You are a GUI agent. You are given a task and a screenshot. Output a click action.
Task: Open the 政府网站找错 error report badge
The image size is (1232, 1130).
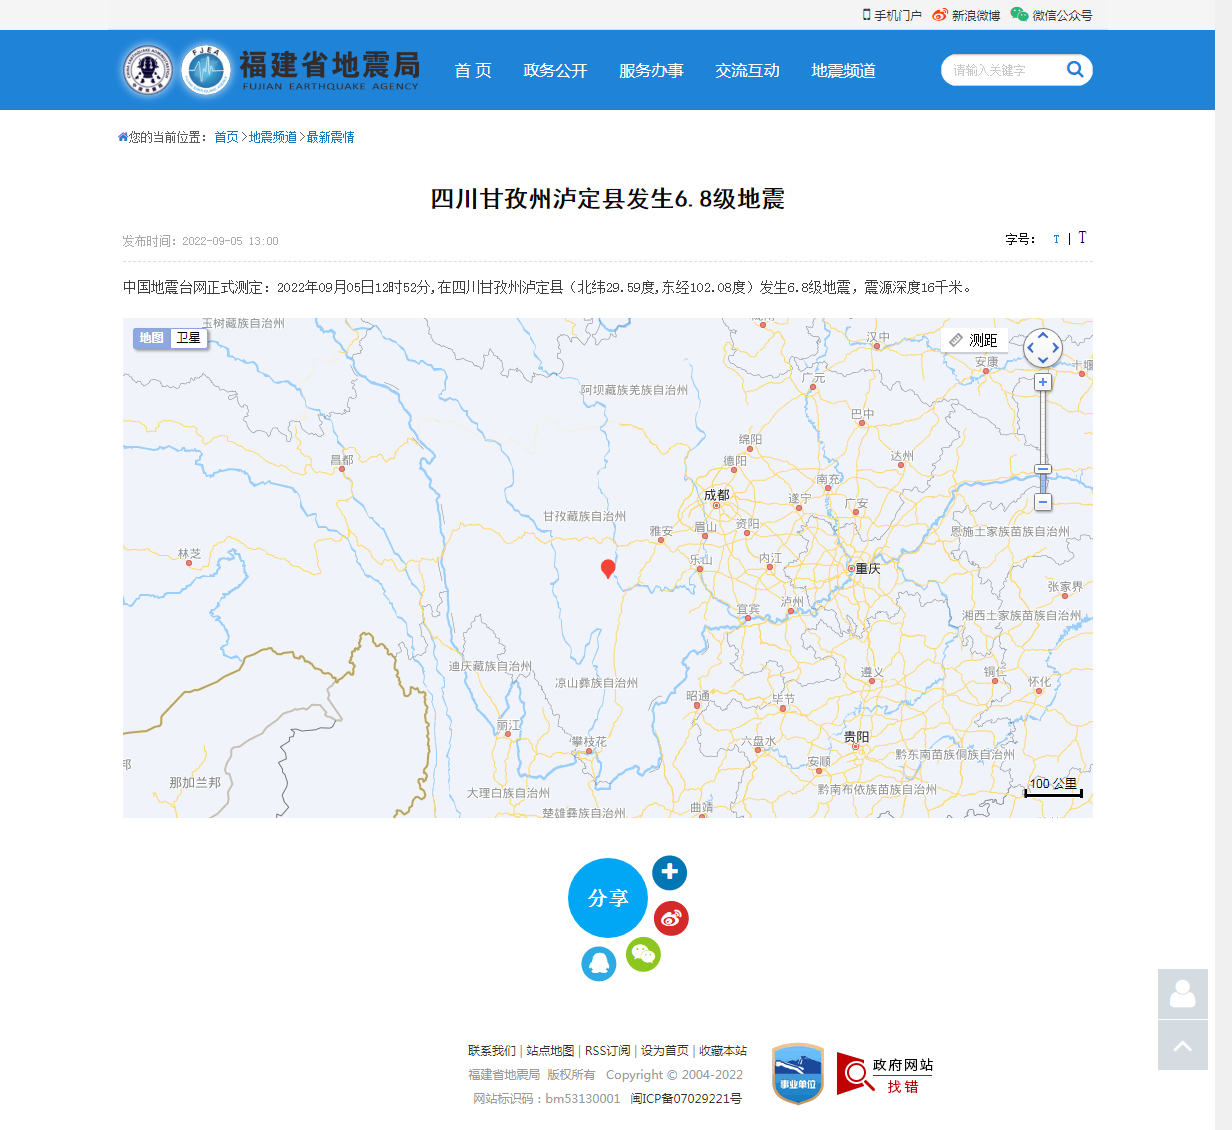(x=885, y=1075)
